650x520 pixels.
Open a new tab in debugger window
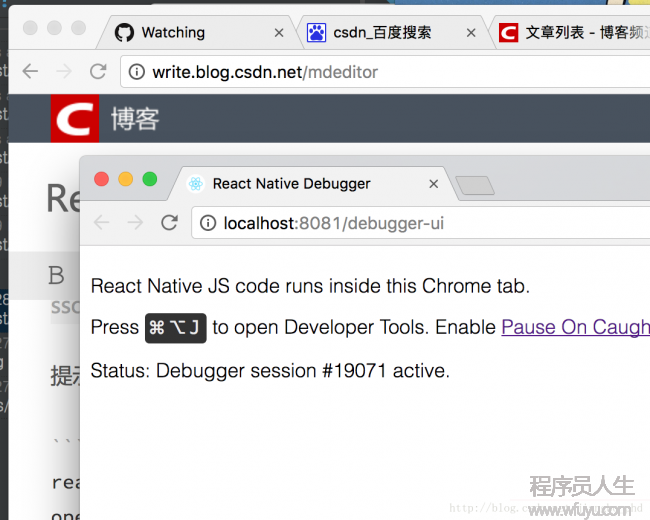(475, 185)
